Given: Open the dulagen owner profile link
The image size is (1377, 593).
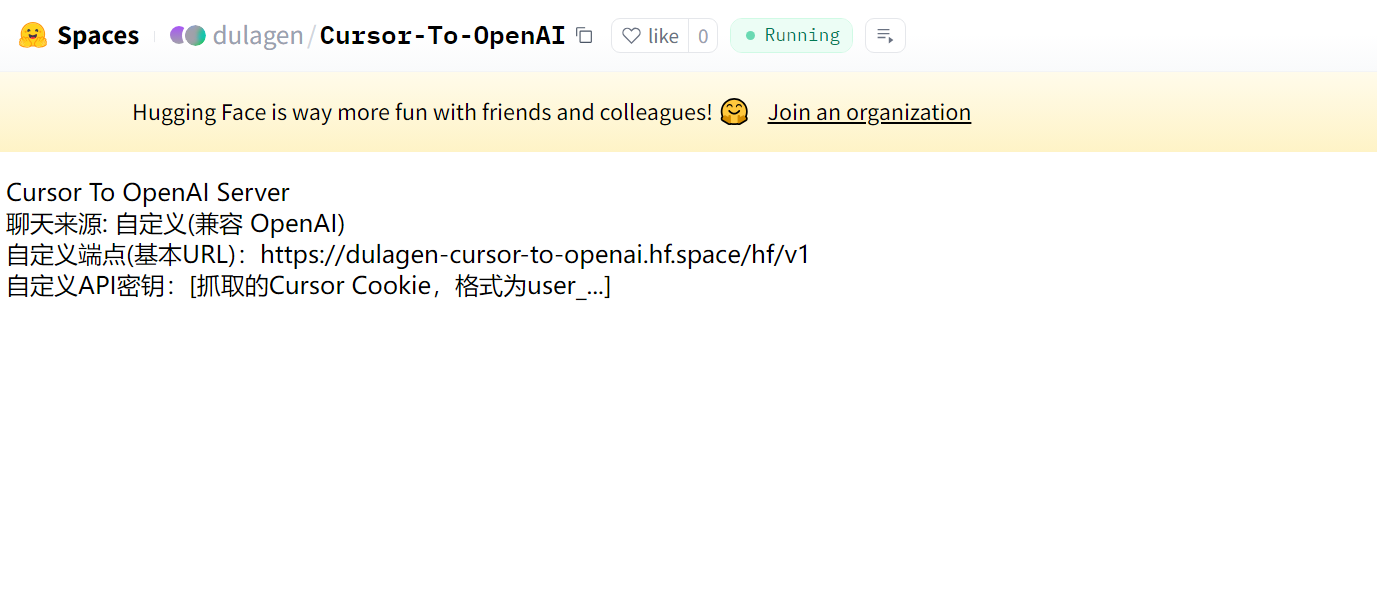Looking at the screenshot, I should [258, 36].
